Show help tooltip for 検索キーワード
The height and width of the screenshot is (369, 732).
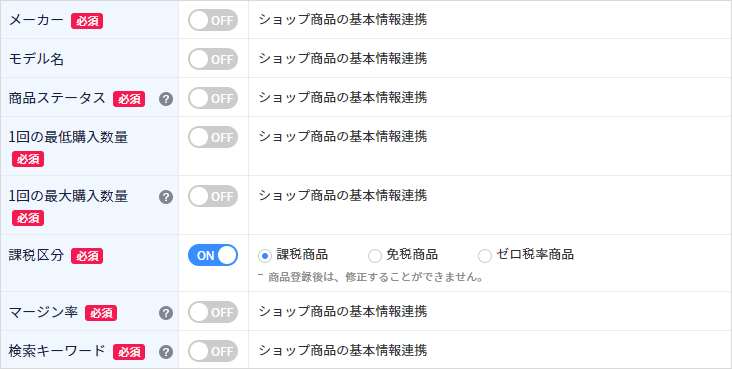(x=166, y=352)
